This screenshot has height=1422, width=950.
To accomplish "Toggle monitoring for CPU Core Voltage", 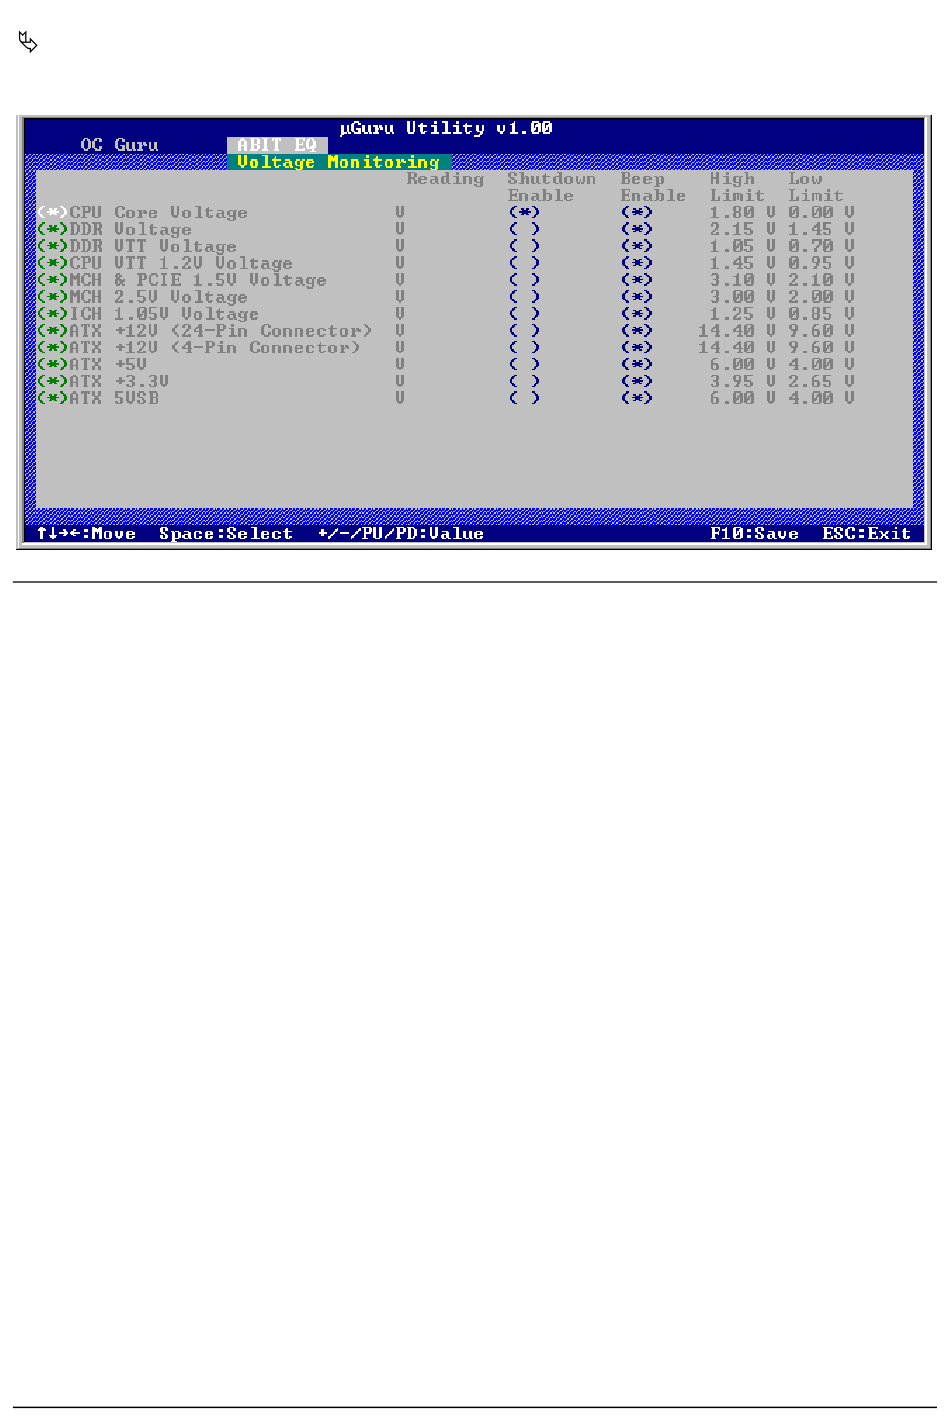I will [52, 213].
